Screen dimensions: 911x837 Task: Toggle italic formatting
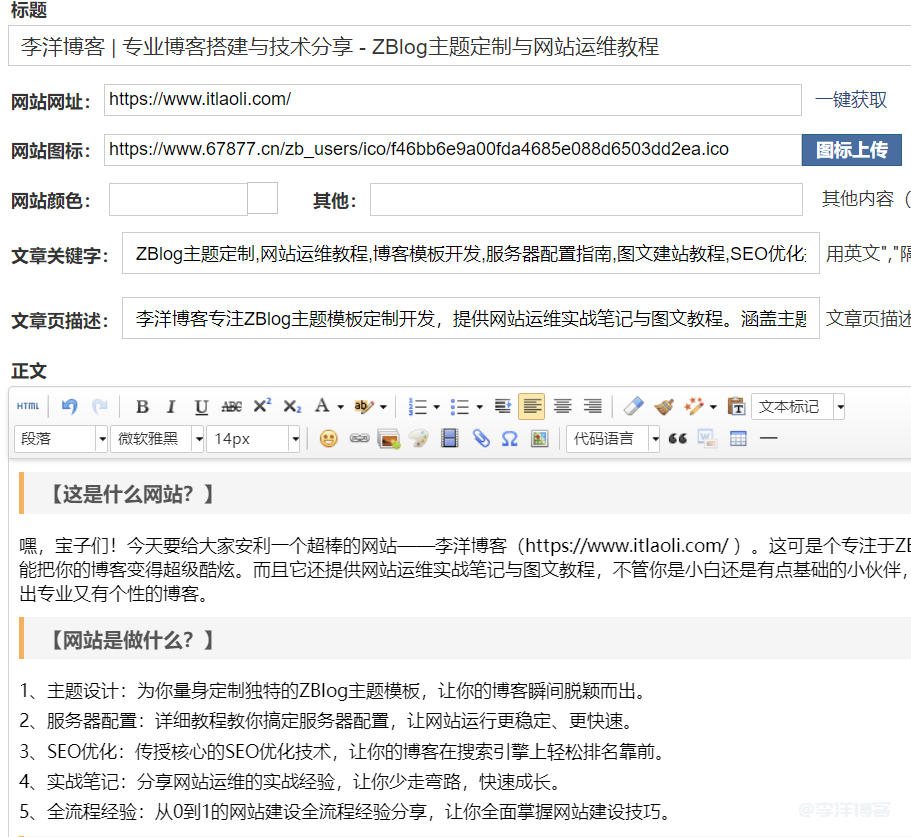[171, 406]
